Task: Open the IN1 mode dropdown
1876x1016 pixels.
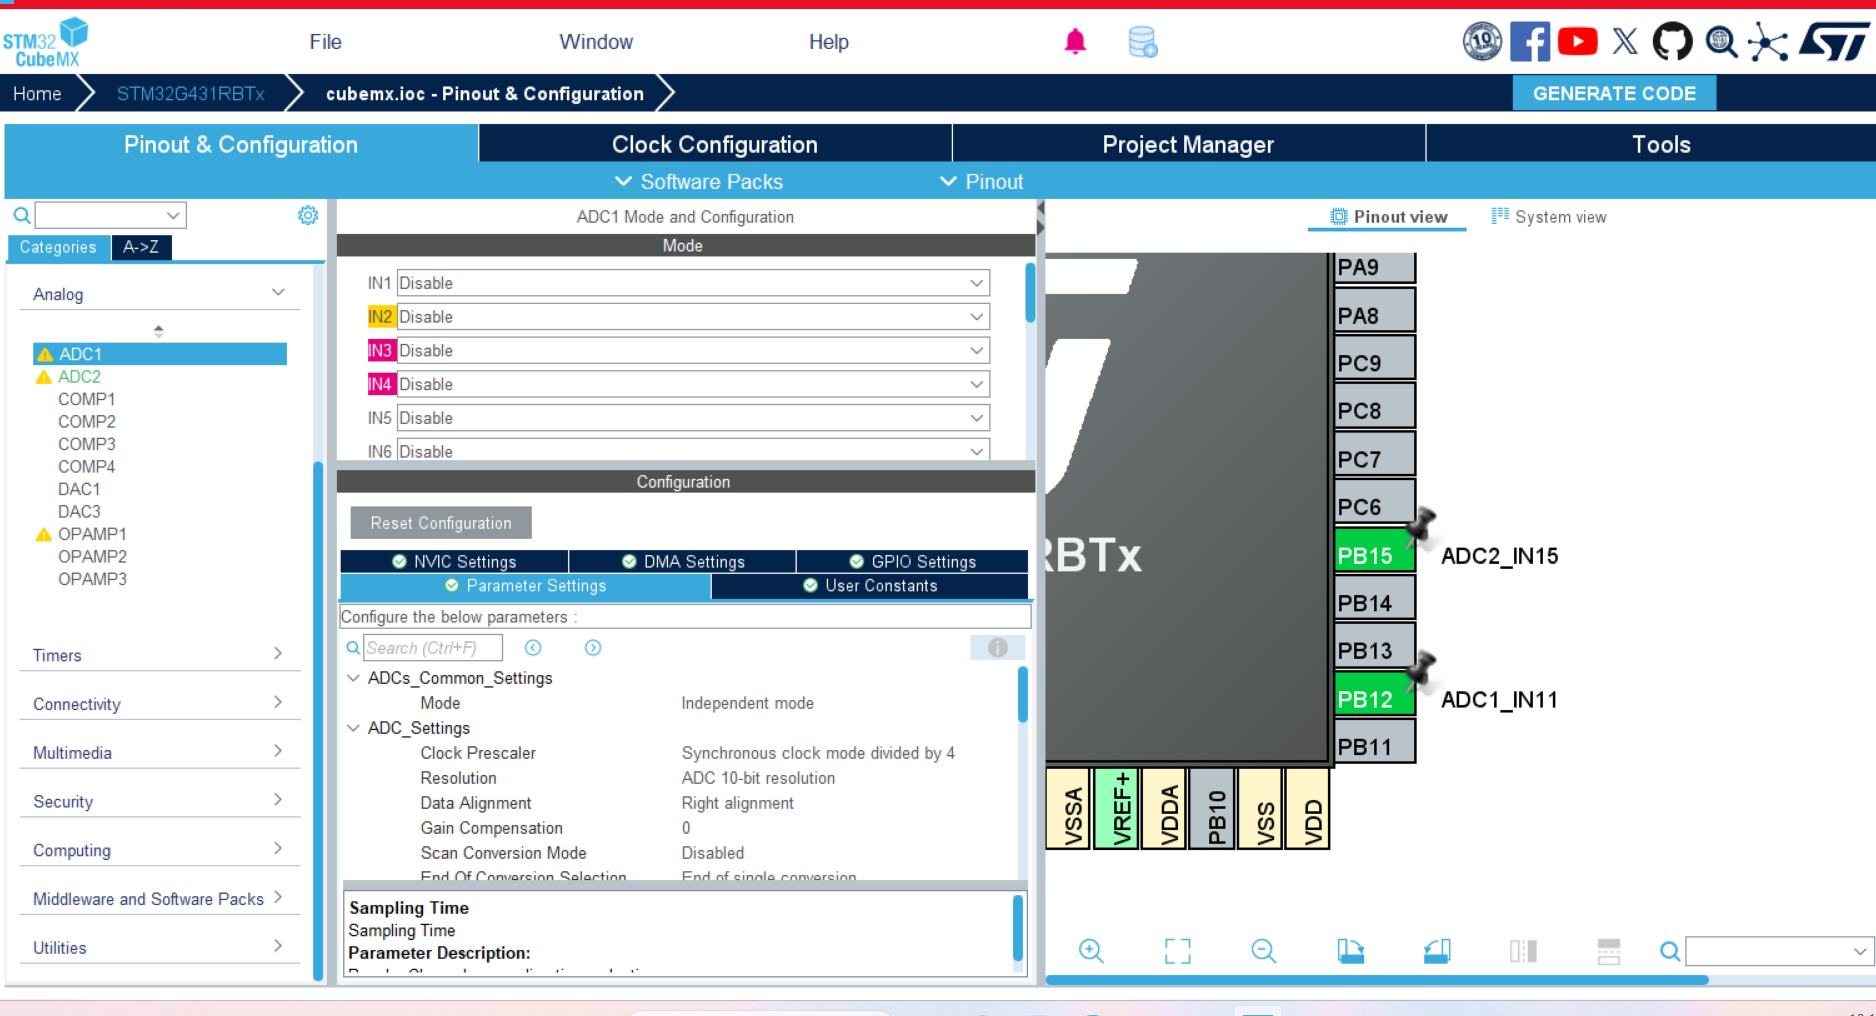Action: [x=693, y=283]
